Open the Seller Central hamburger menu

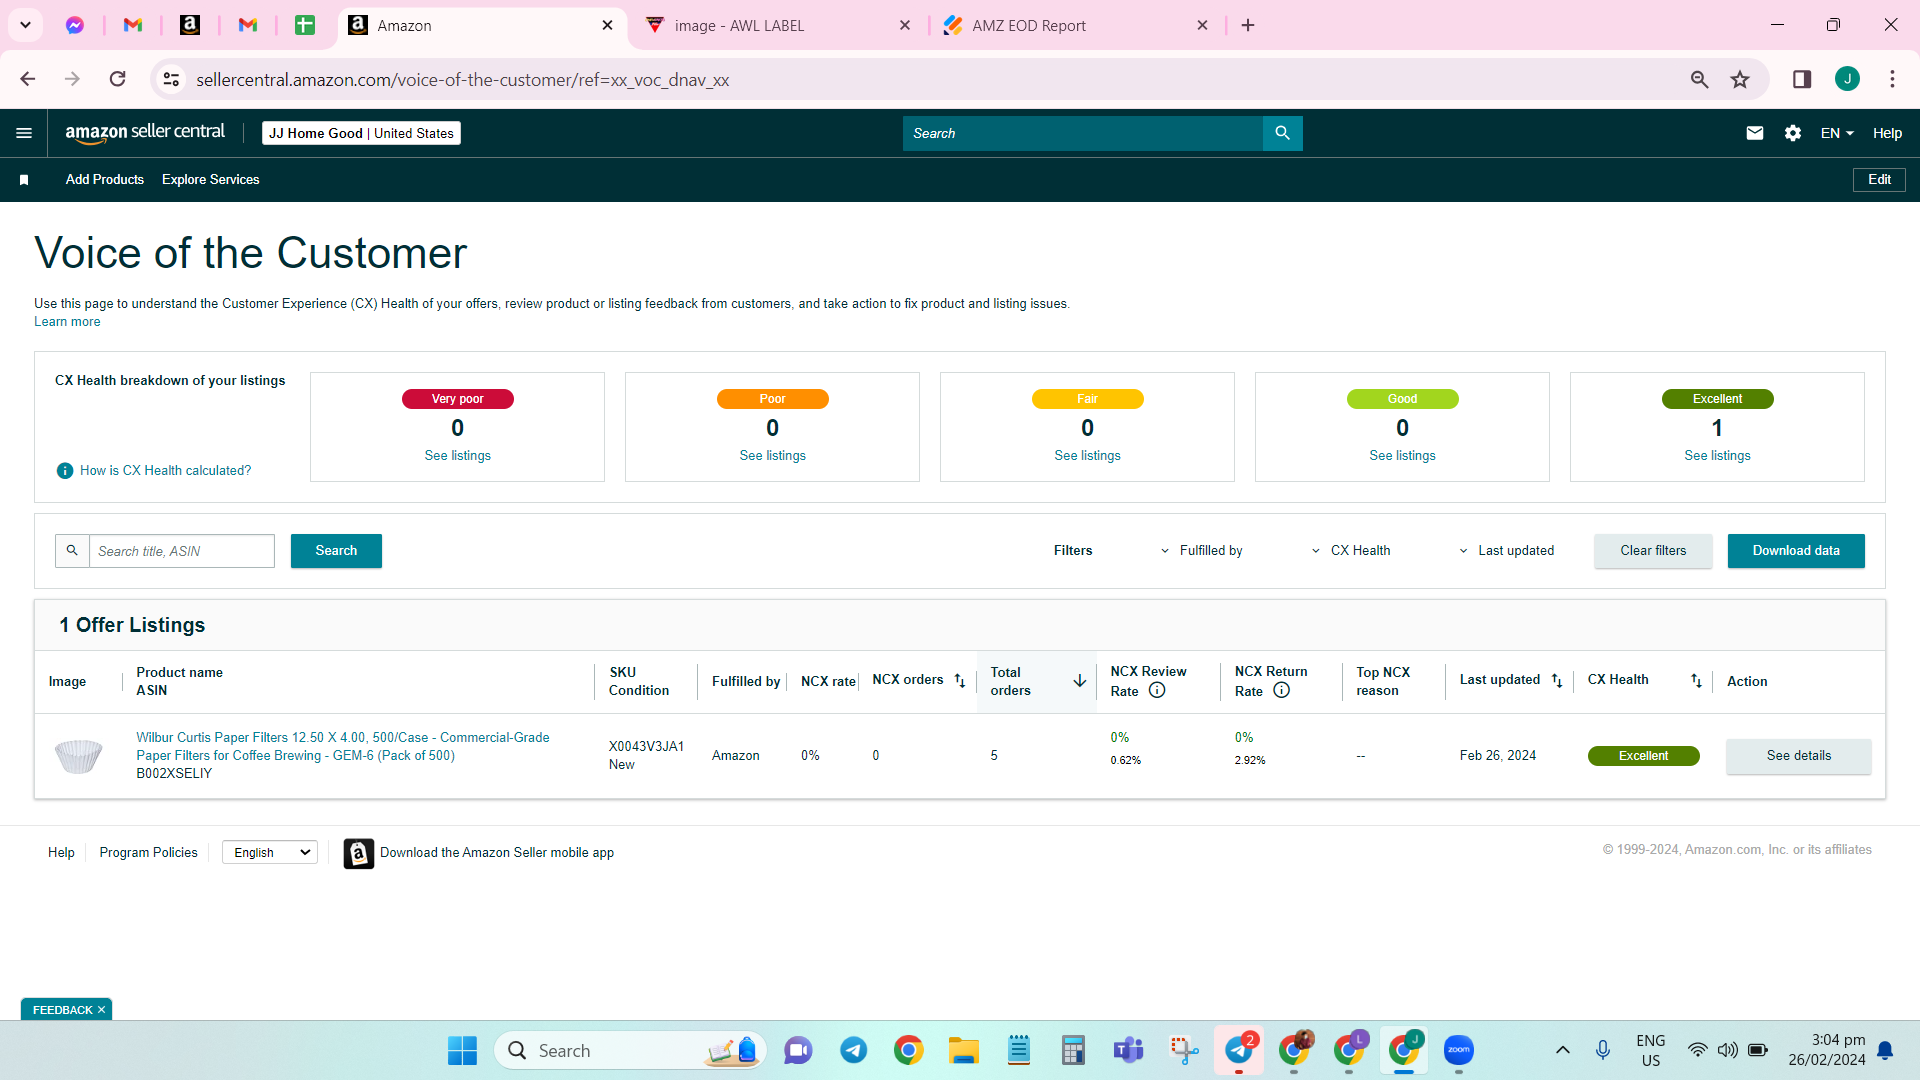pyautogui.click(x=24, y=133)
